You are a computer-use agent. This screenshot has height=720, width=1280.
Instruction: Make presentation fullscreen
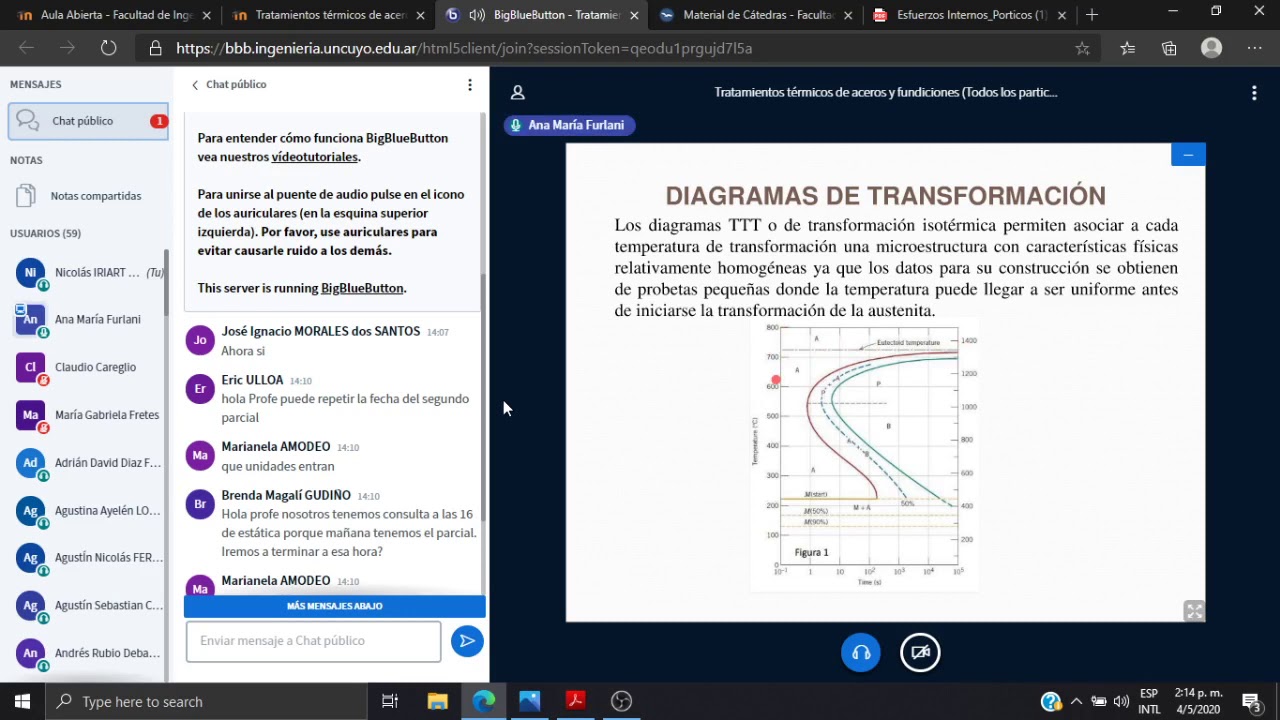[x=1194, y=611]
